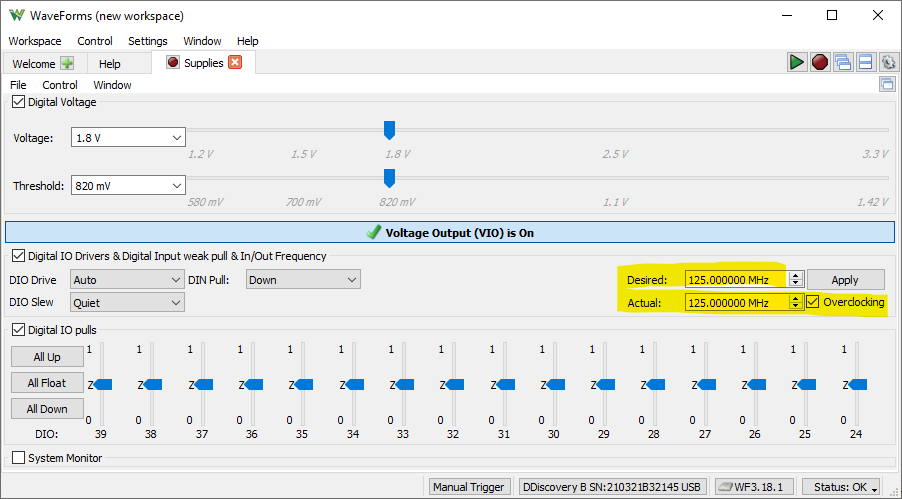Viewport: 902px width, 499px height.
Task: Click the Threshold slider handle
Action: [389, 178]
